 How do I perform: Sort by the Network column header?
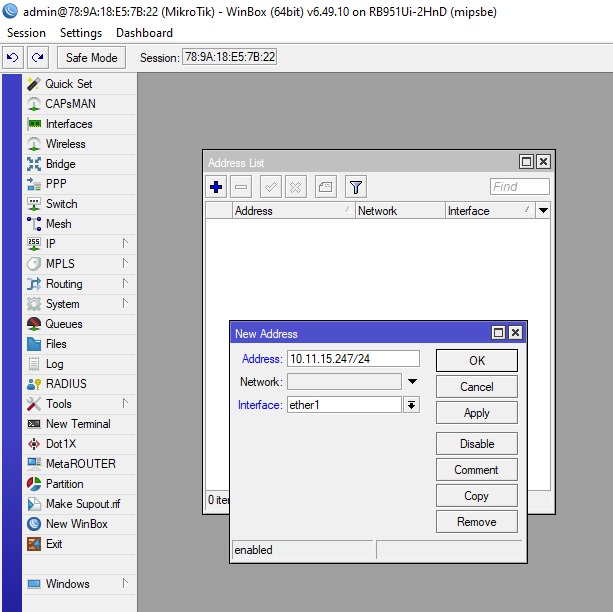tap(400, 211)
